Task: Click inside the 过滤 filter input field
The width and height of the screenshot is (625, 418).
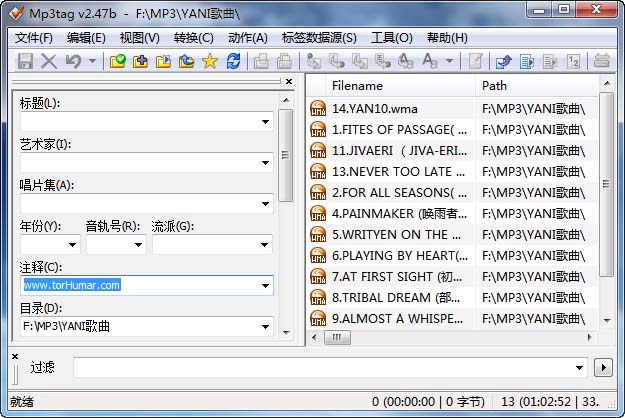Action: pyautogui.click(x=323, y=367)
